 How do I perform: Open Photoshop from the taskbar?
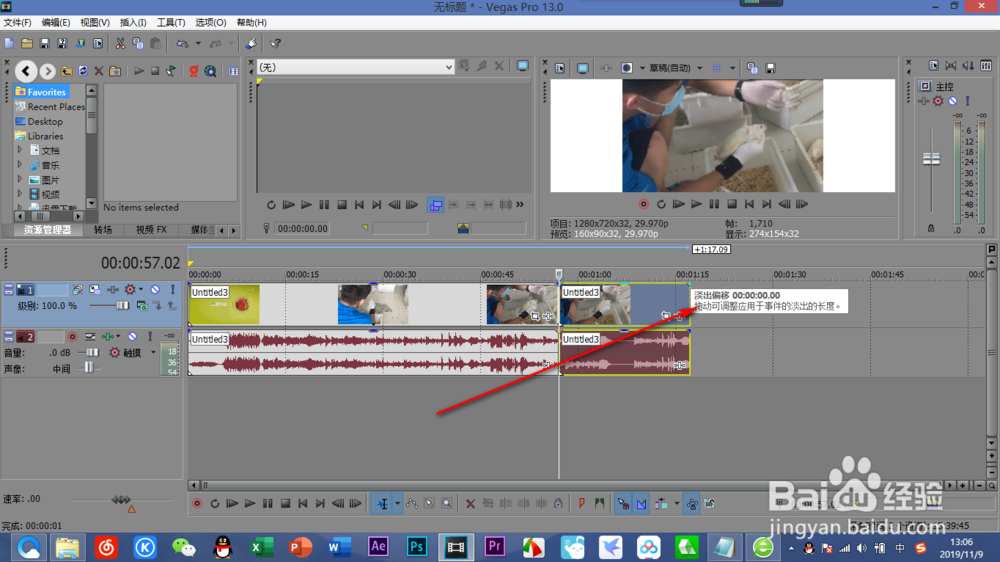point(416,547)
